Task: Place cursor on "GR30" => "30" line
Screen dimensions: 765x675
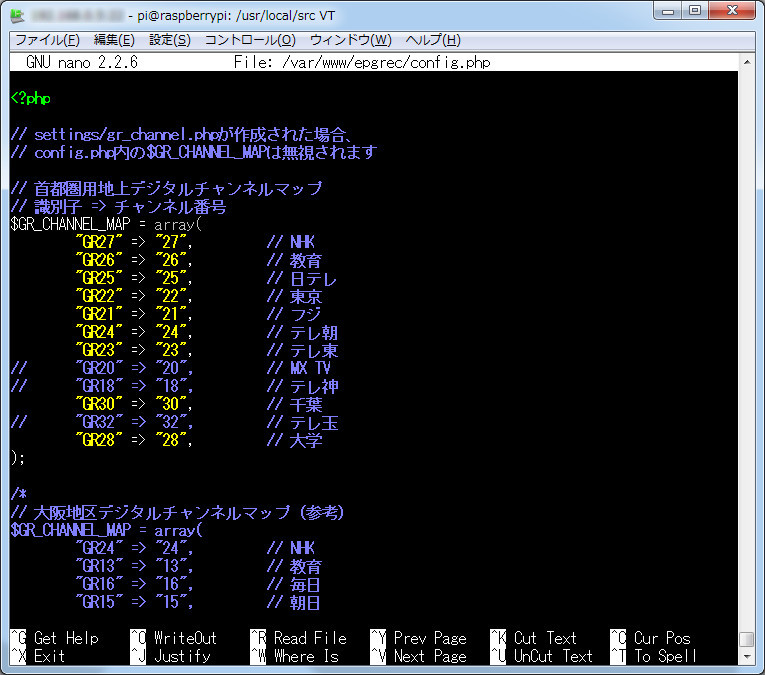Action: pos(134,404)
